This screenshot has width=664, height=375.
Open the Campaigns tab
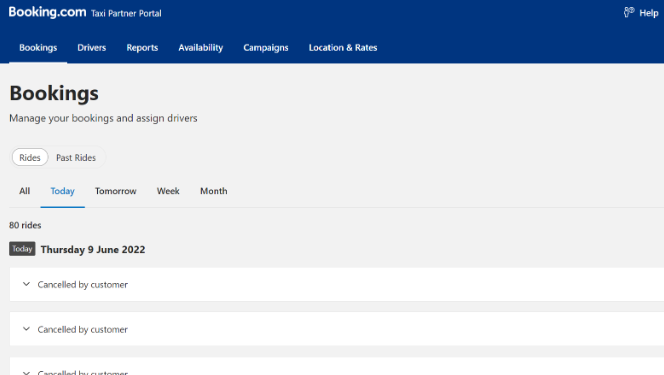coord(266,47)
